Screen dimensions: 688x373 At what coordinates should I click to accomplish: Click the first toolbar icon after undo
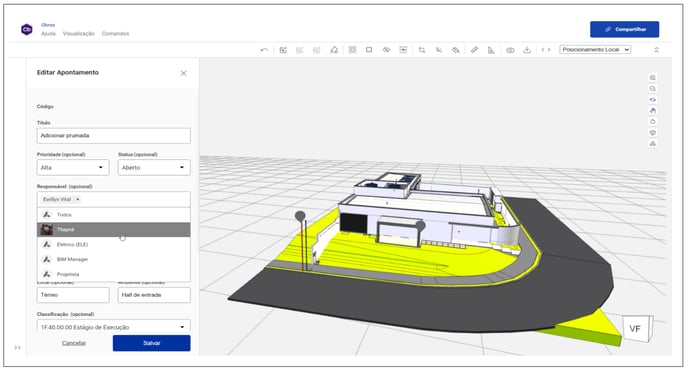click(283, 50)
